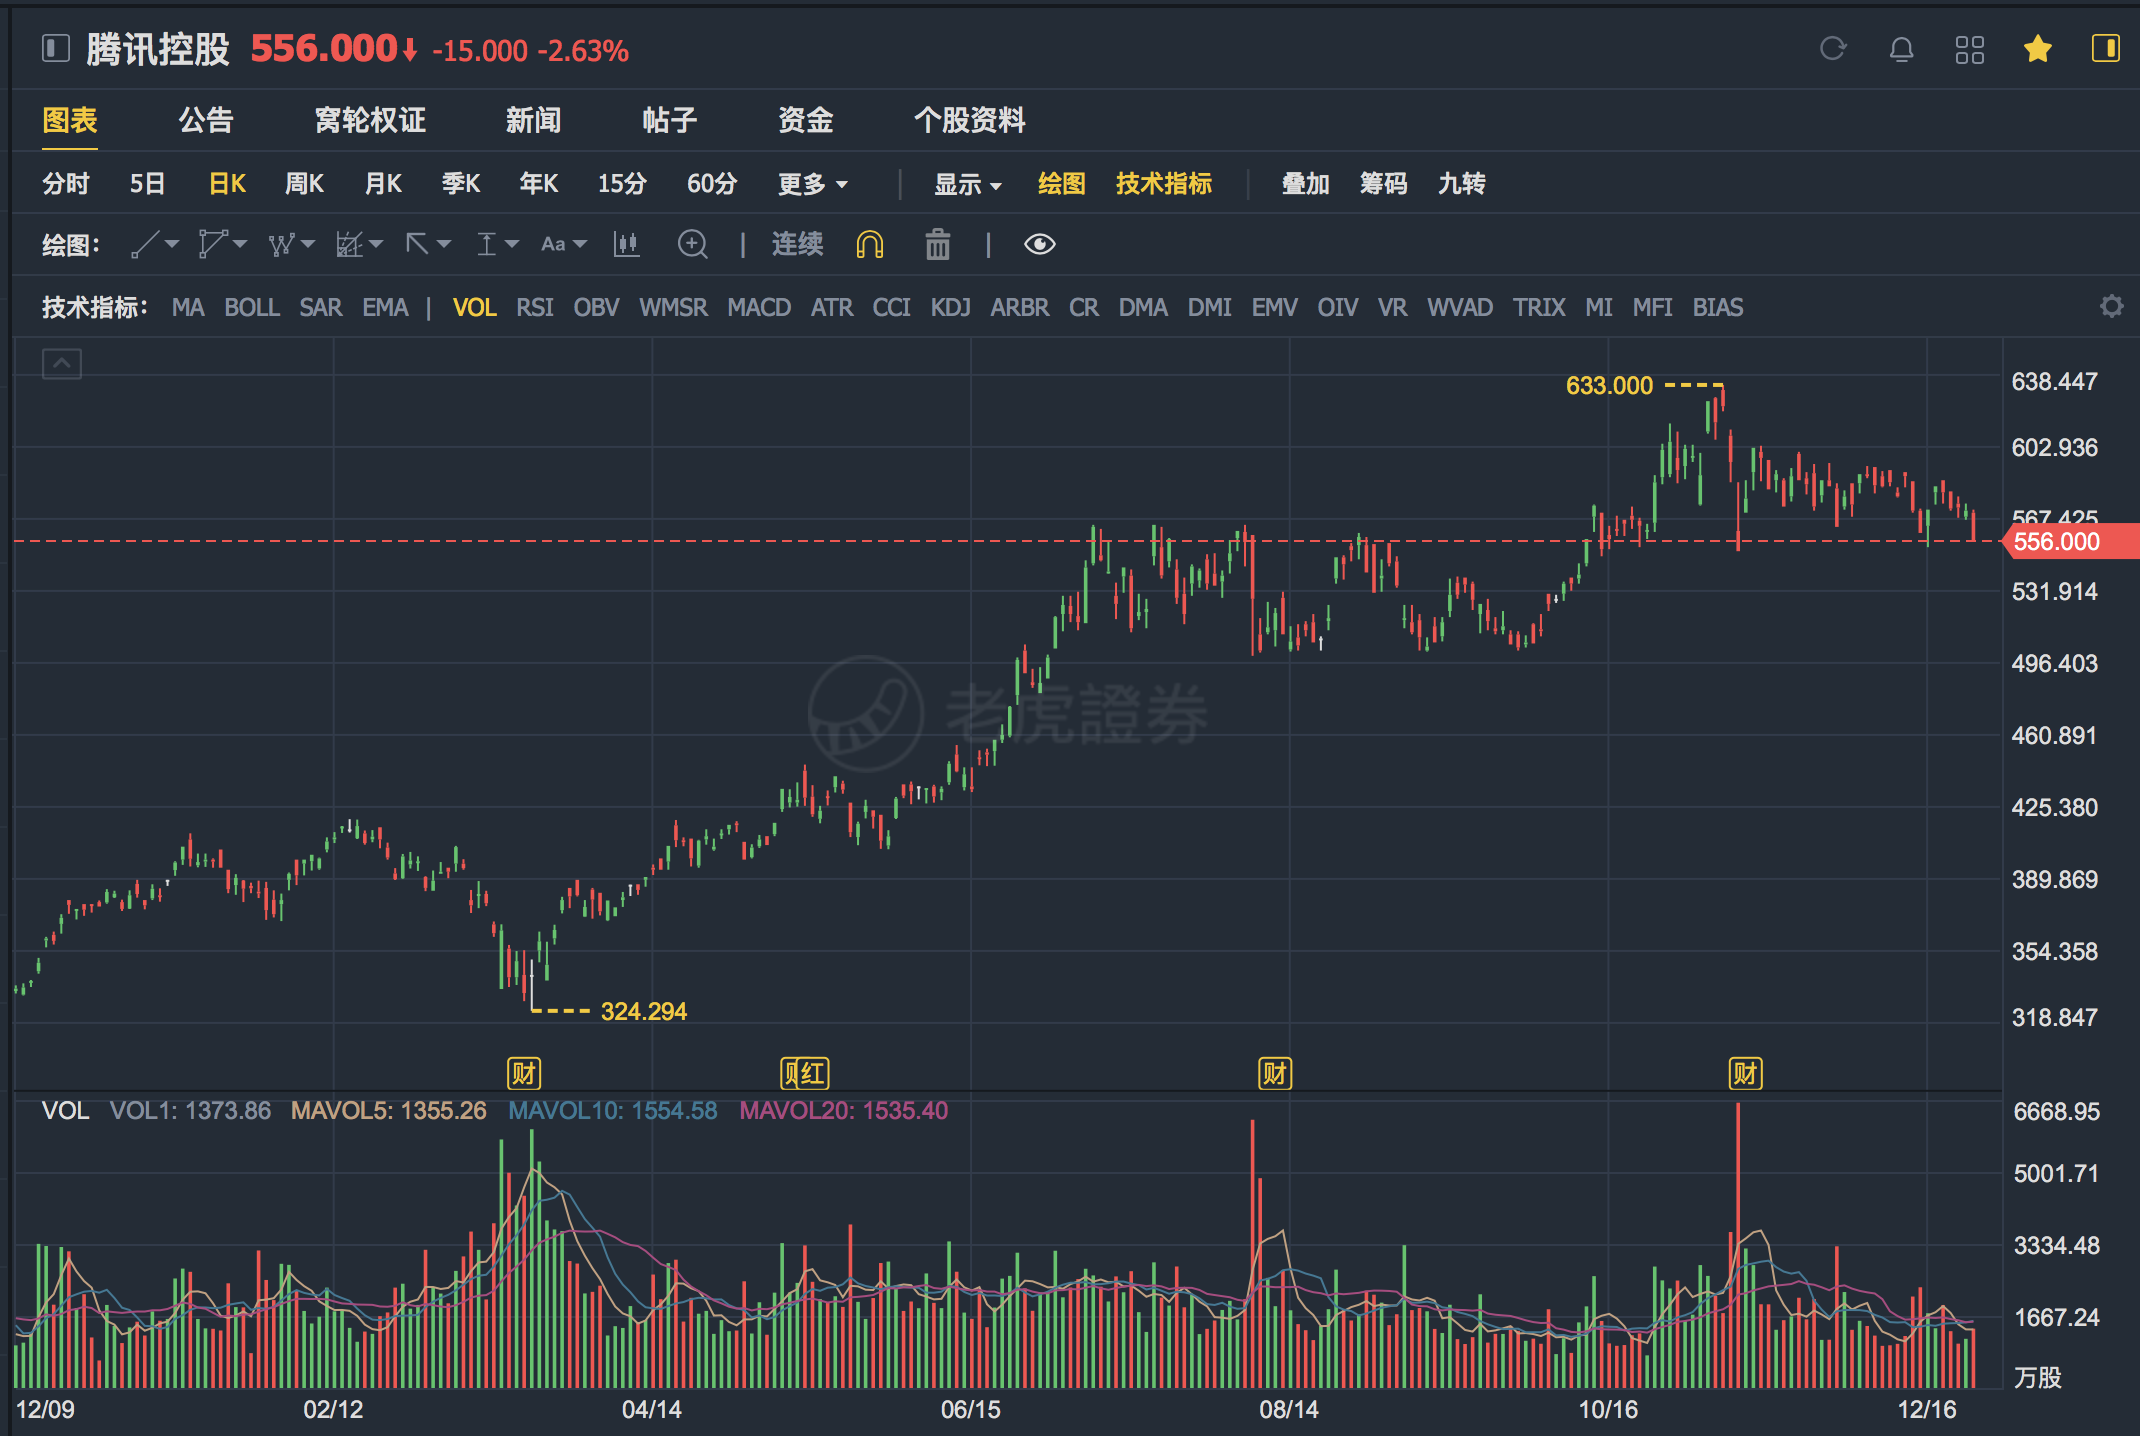Viewport: 2140px width, 1436px height.
Task: Select the polyline channel drawing tool
Action: tap(212, 244)
